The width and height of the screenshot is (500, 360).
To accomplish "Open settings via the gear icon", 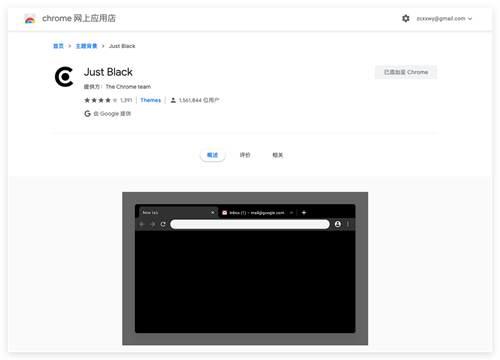I will coord(406,18).
